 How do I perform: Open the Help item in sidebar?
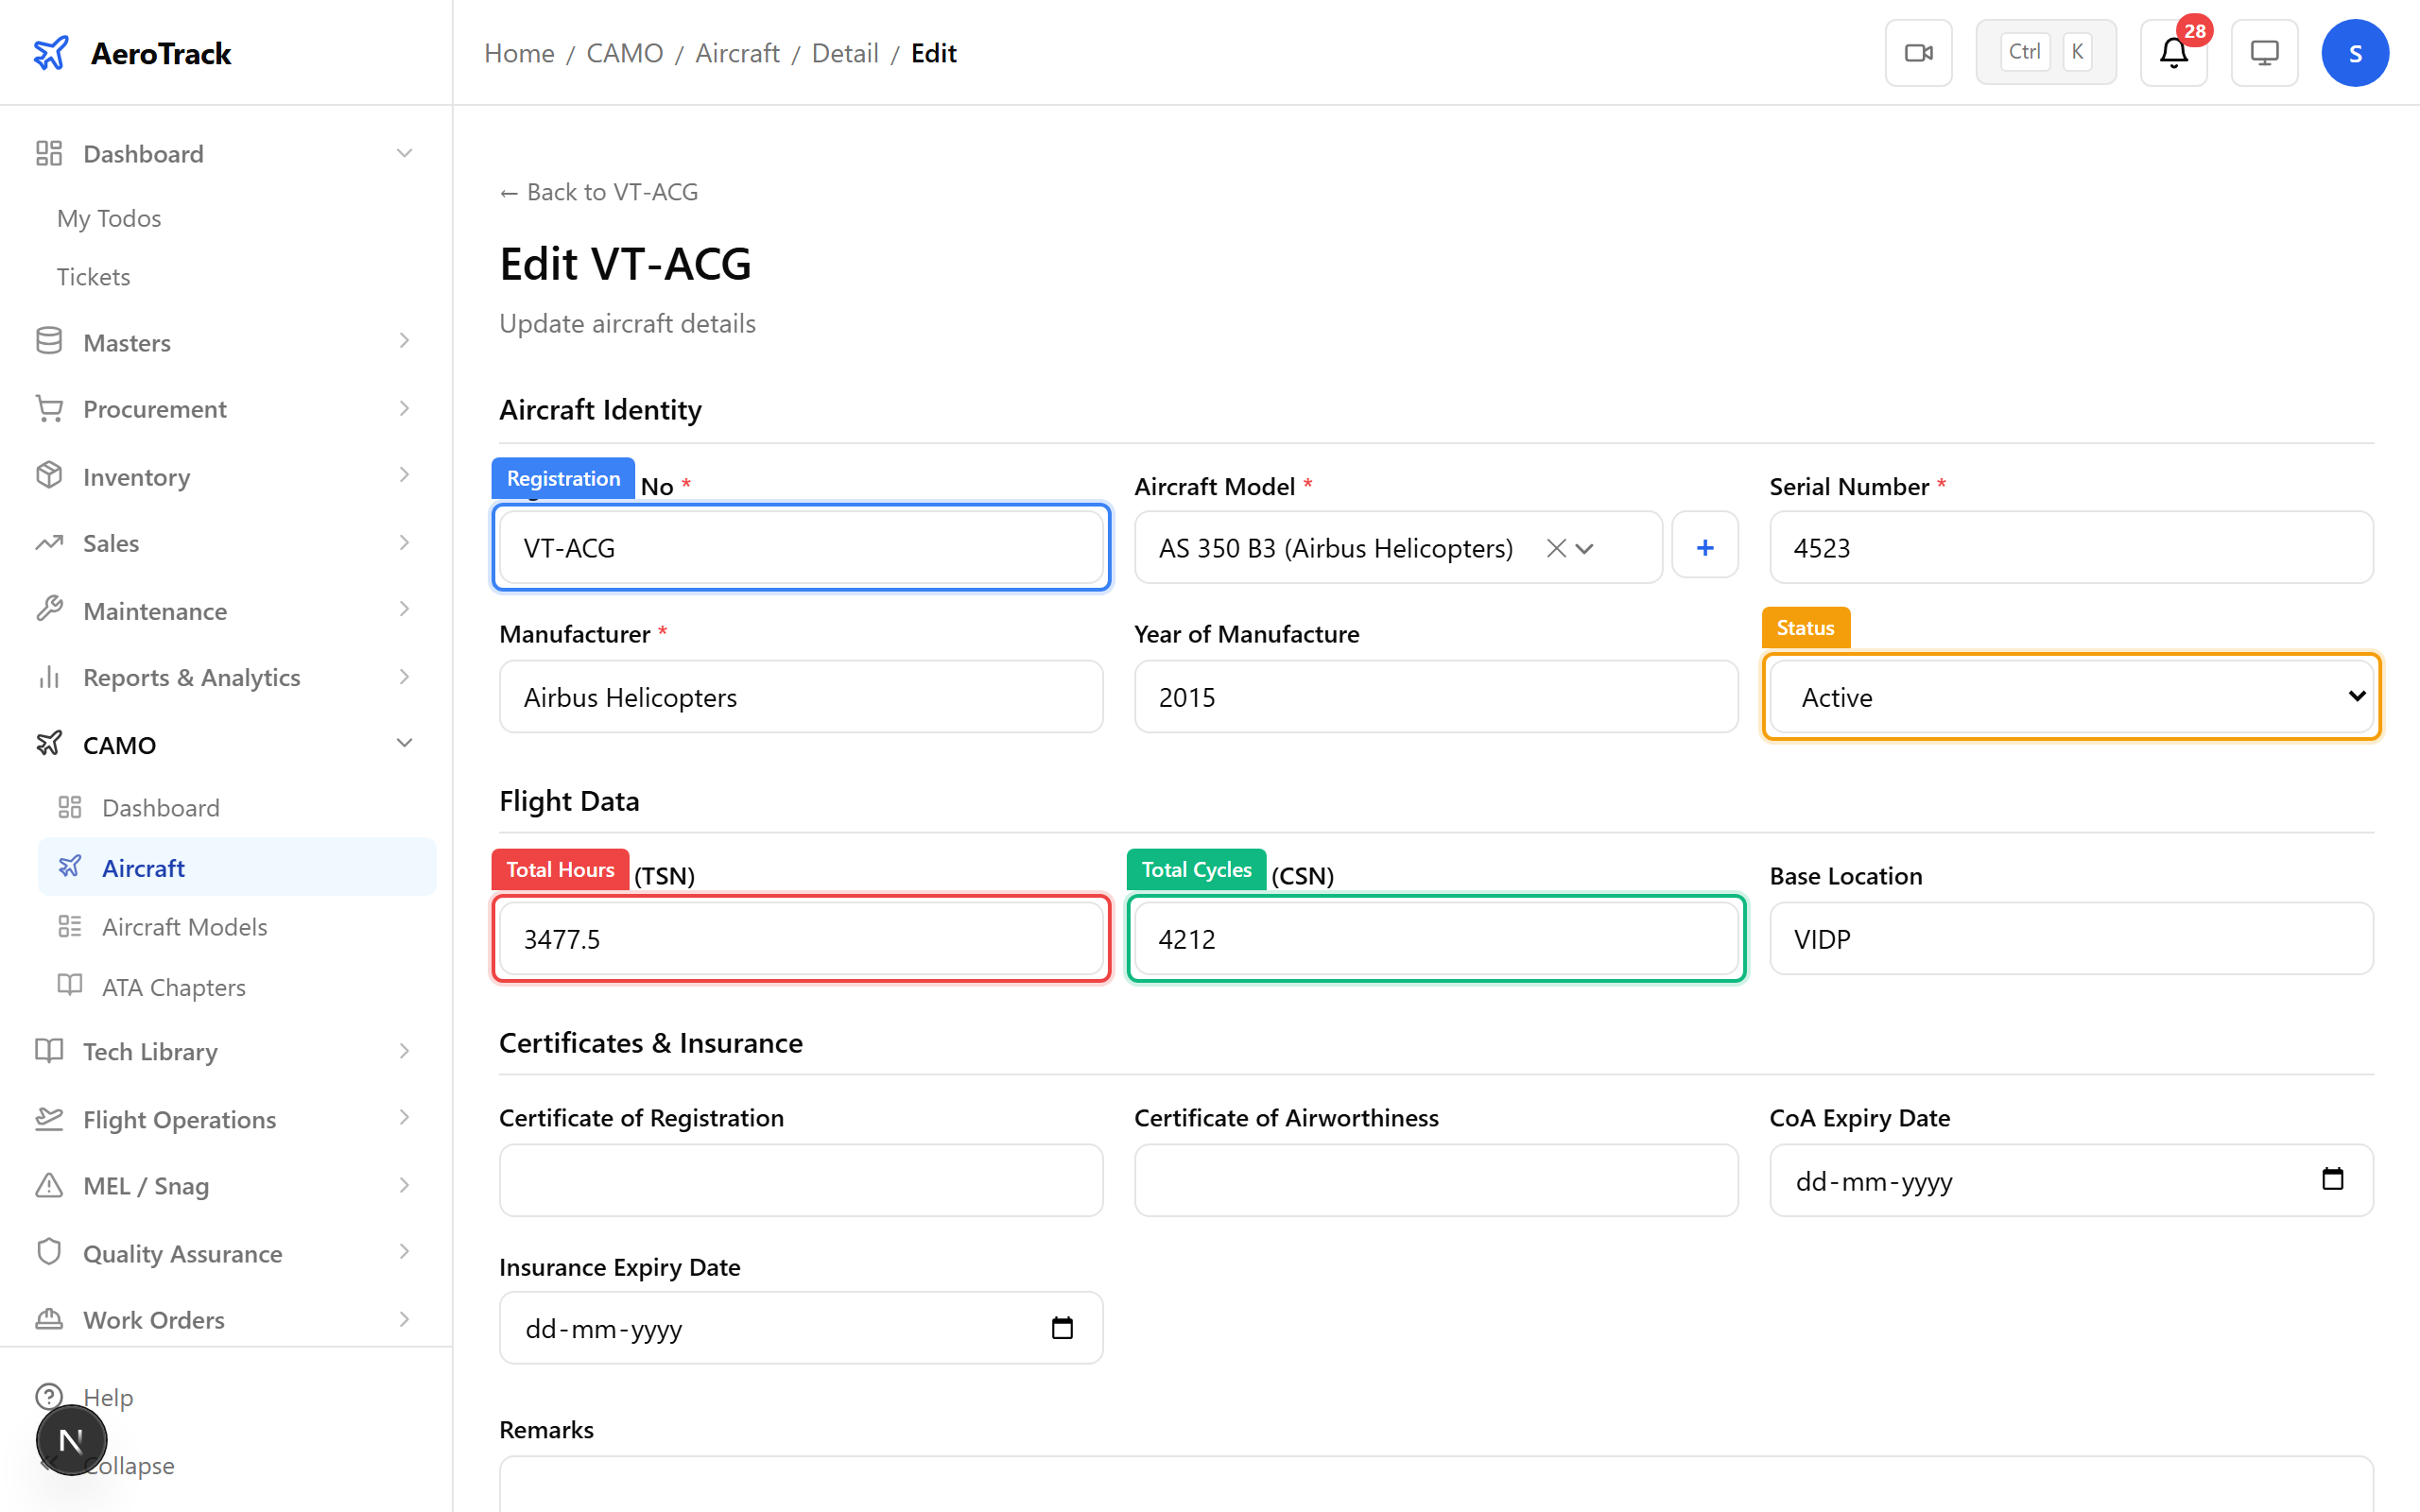pos(108,1396)
